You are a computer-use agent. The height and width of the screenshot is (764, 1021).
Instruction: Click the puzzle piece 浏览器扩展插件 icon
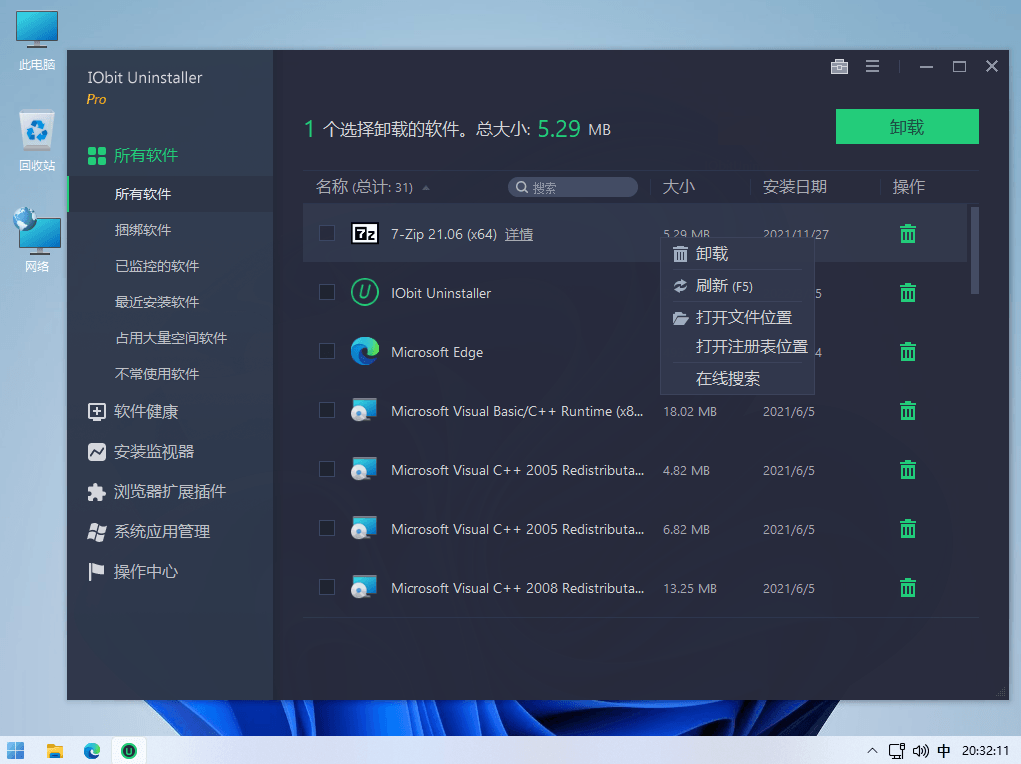point(96,492)
